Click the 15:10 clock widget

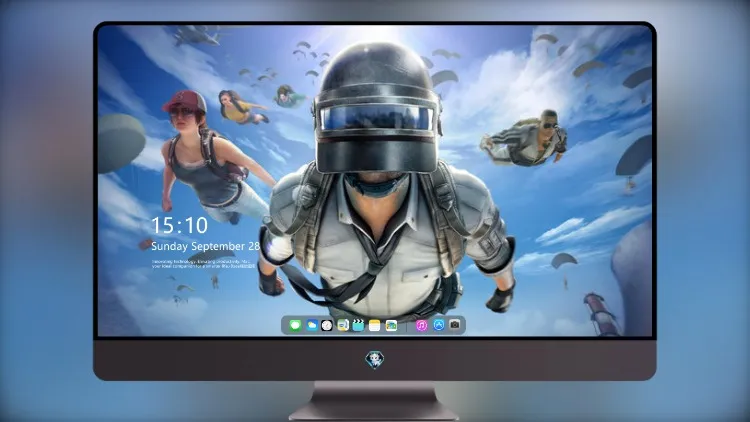tap(179, 225)
